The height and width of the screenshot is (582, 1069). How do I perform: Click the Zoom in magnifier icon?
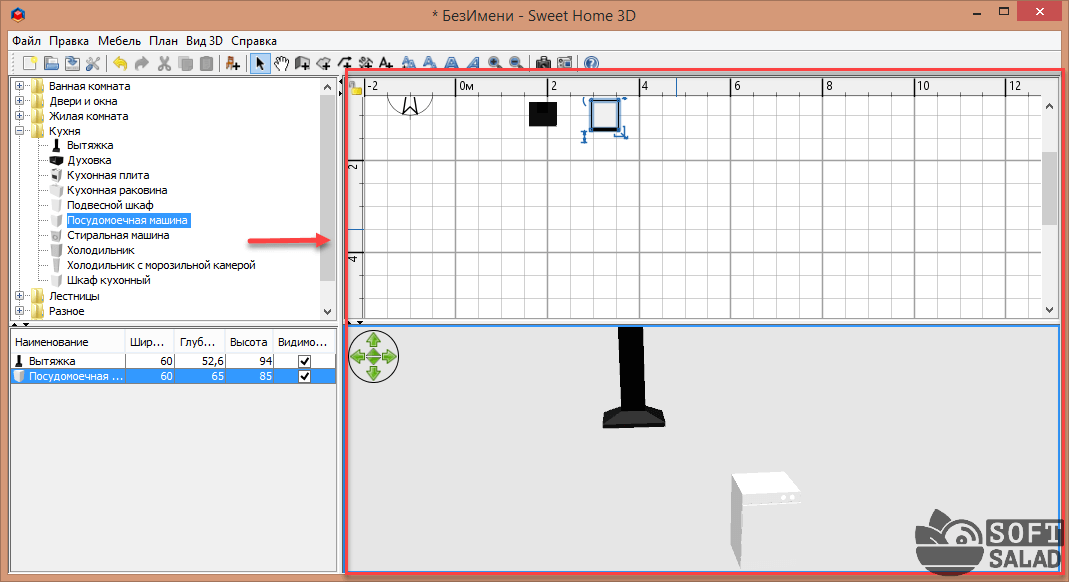(x=494, y=63)
